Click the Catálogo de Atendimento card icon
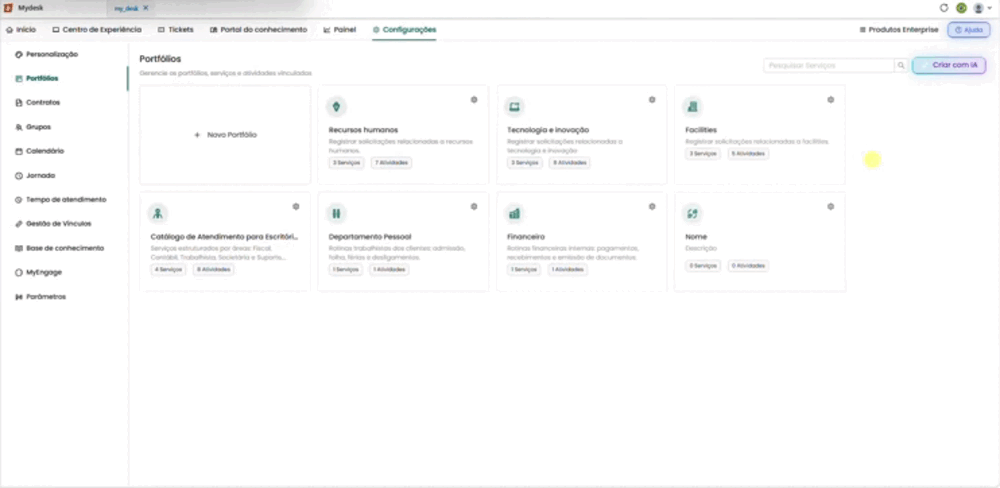 [x=158, y=213]
